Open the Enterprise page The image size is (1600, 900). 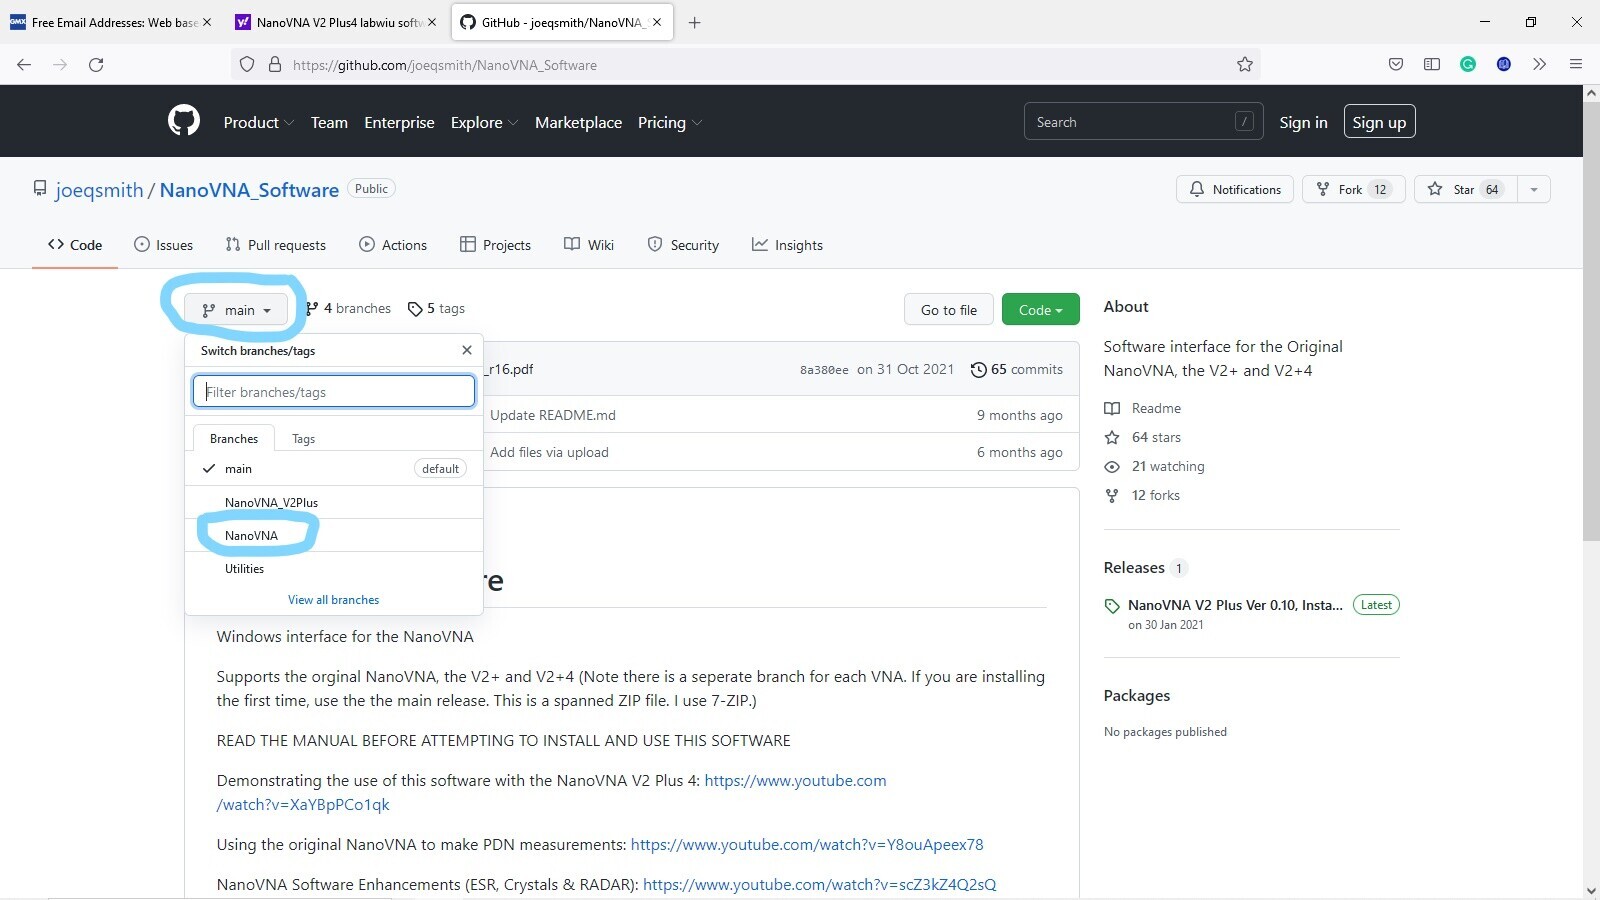(399, 122)
